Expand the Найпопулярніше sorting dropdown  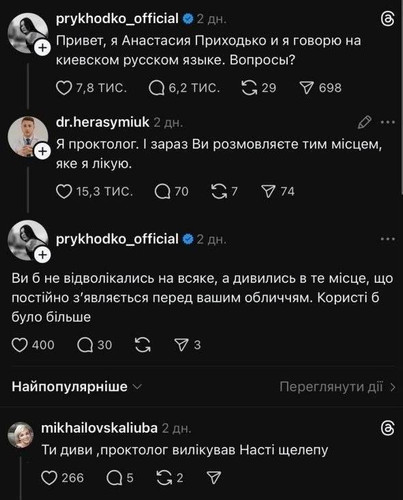77,387
